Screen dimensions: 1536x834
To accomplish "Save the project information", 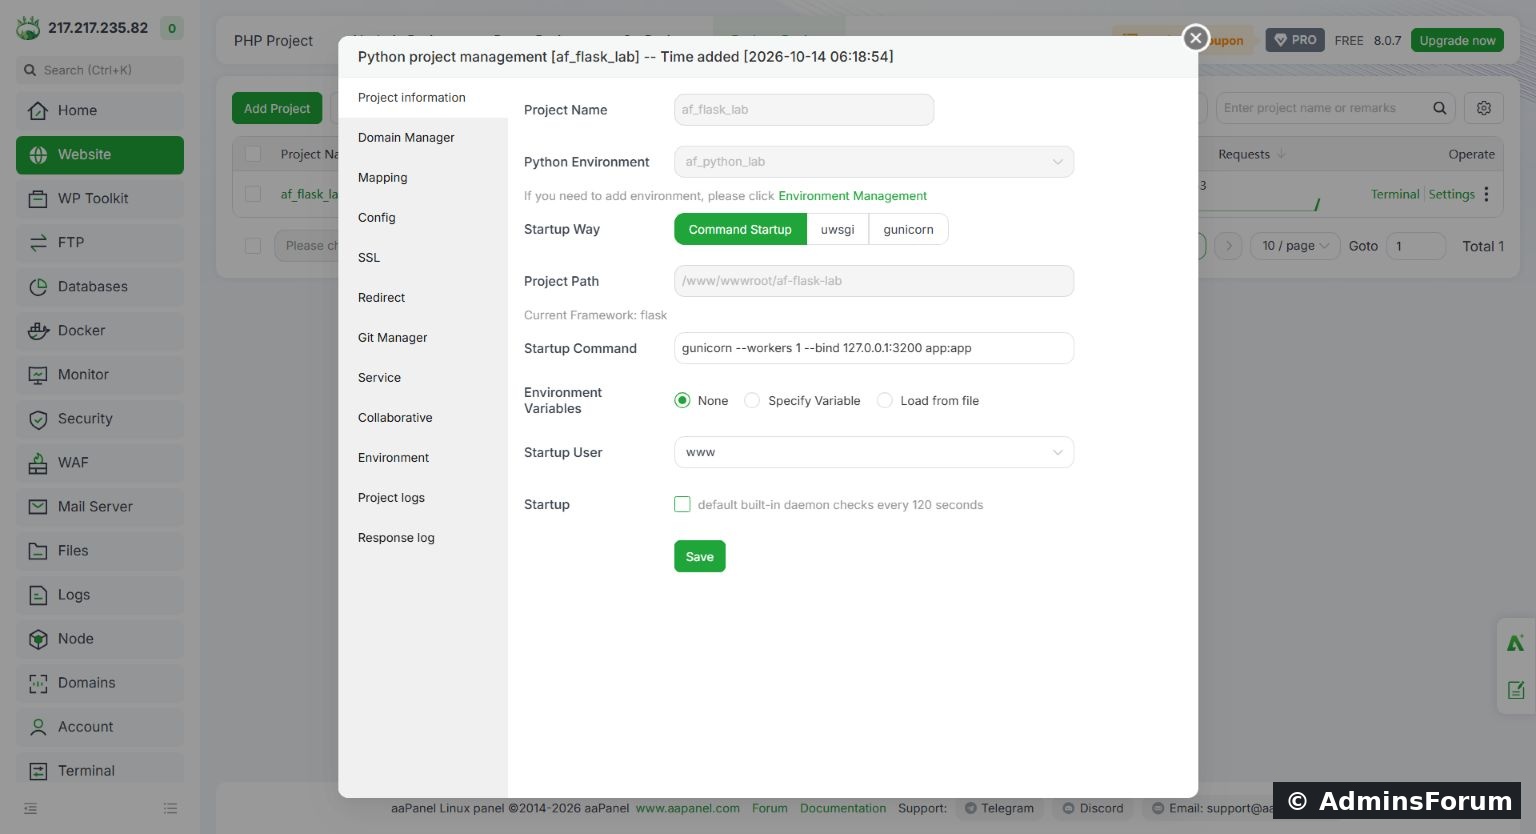I will pyautogui.click(x=700, y=556).
